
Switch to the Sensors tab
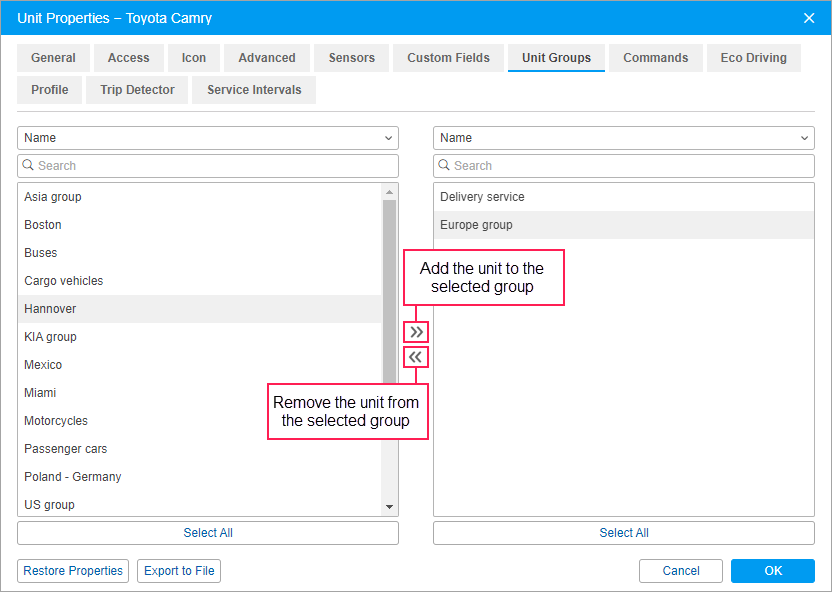tap(351, 58)
